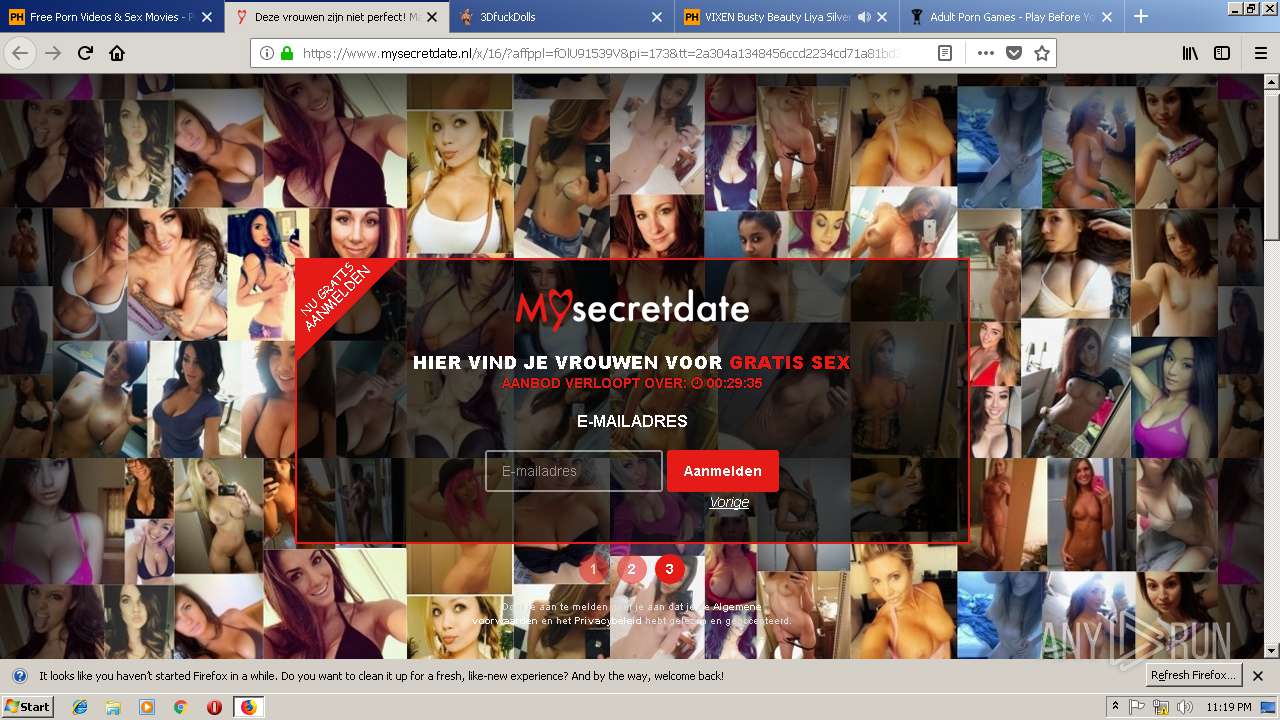Click the Vorige link
1280x720 pixels.
coord(729,502)
